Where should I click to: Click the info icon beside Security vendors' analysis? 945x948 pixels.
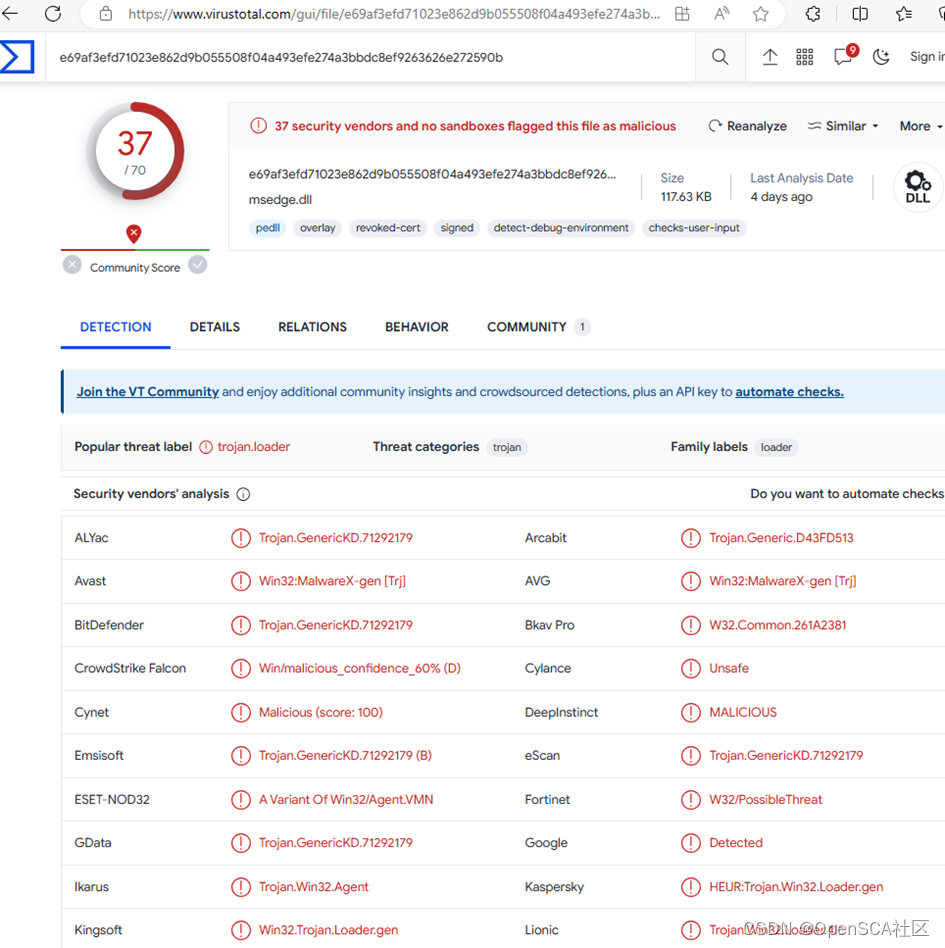click(243, 495)
